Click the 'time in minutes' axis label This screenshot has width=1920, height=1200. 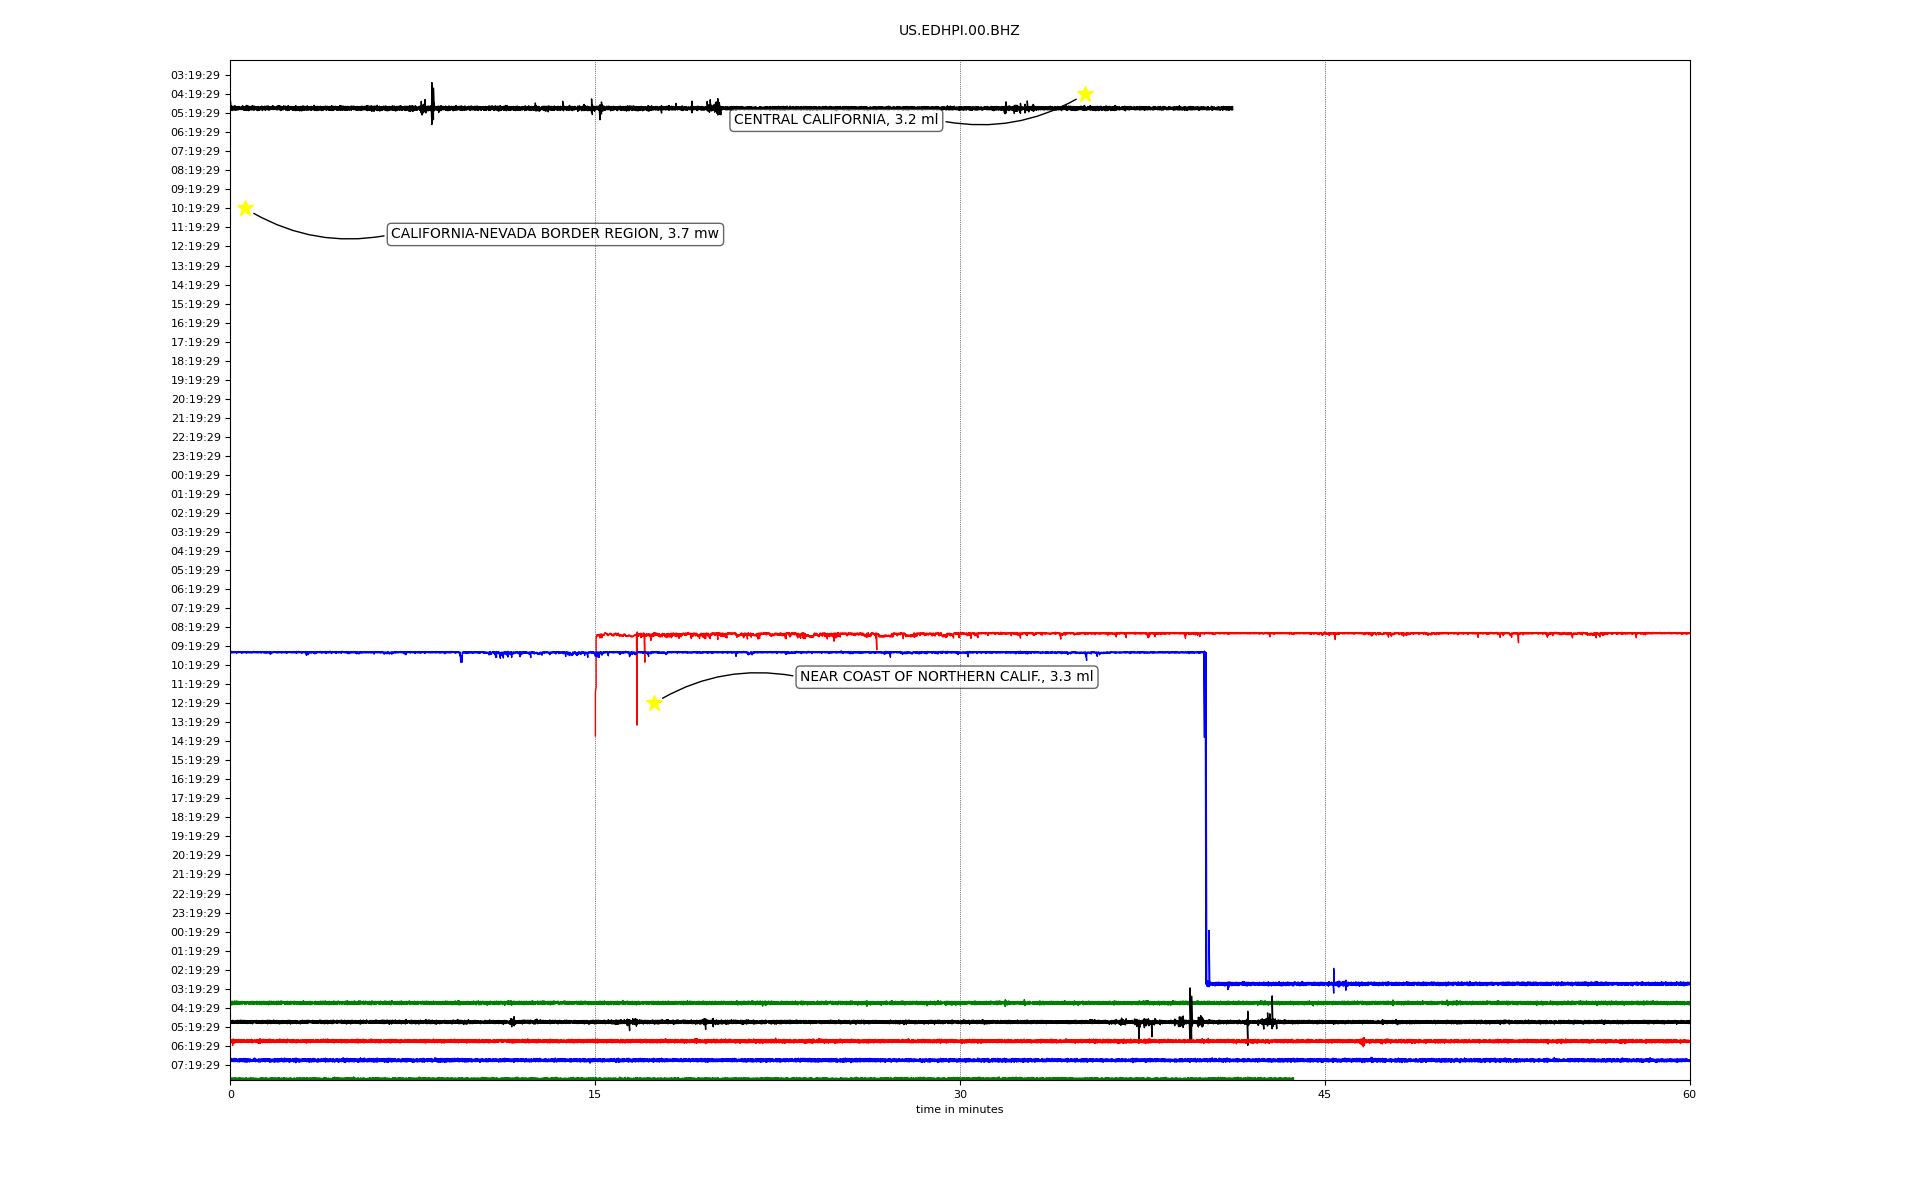[x=959, y=1110]
